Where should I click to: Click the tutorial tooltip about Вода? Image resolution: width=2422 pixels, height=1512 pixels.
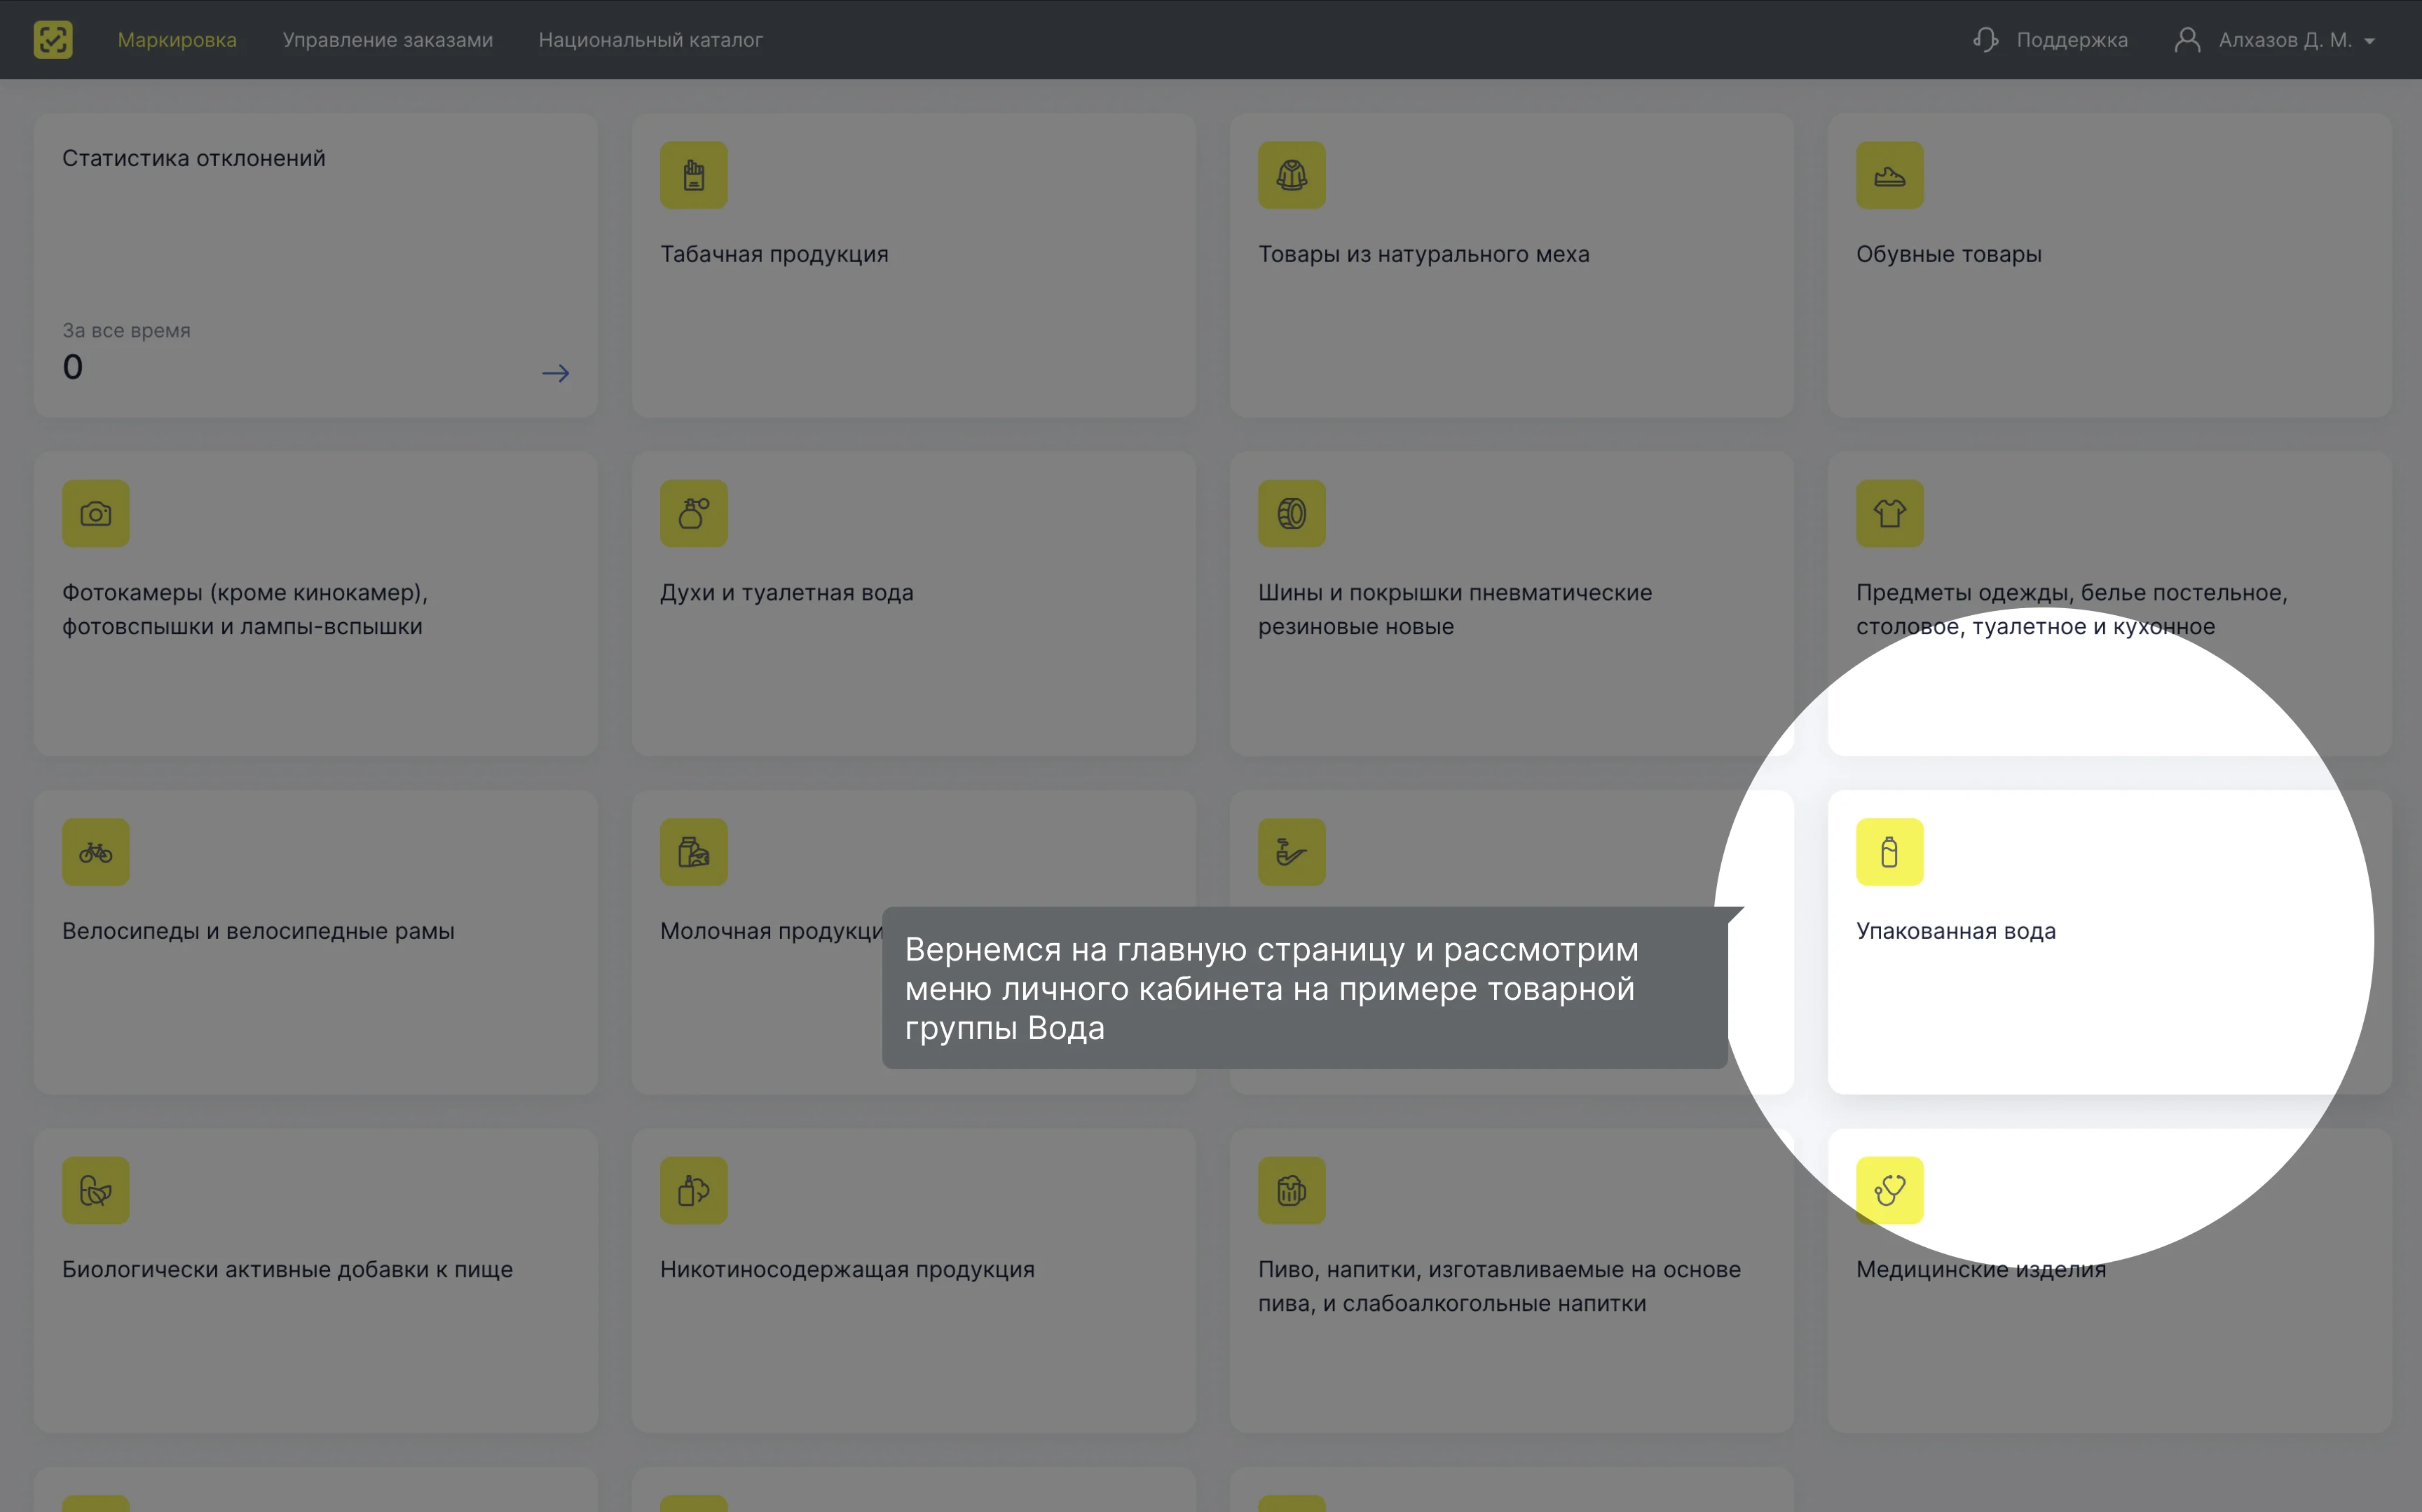point(1305,988)
